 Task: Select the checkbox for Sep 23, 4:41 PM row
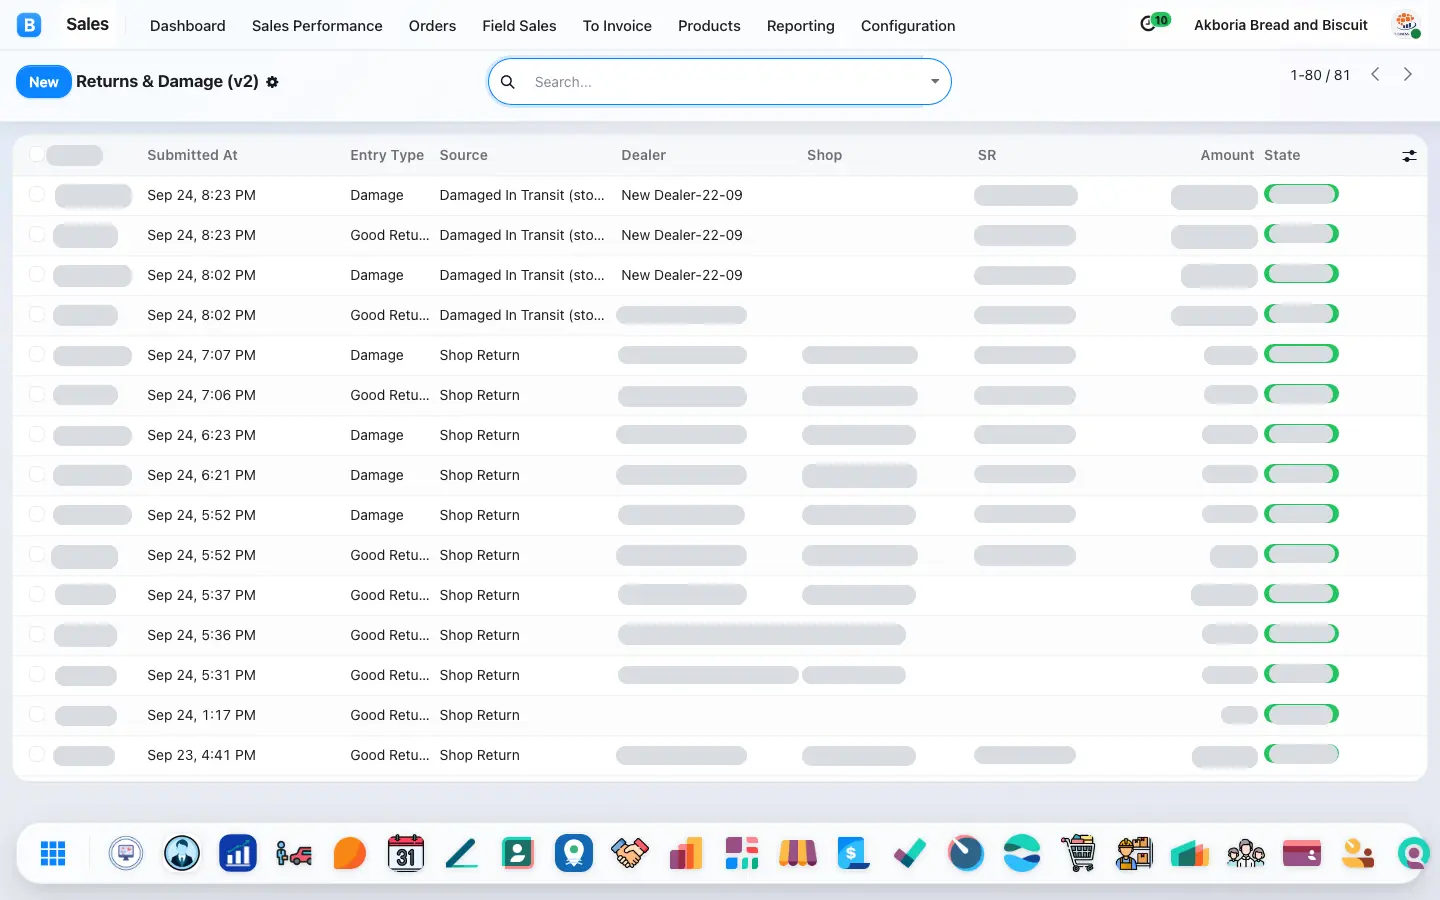37,754
